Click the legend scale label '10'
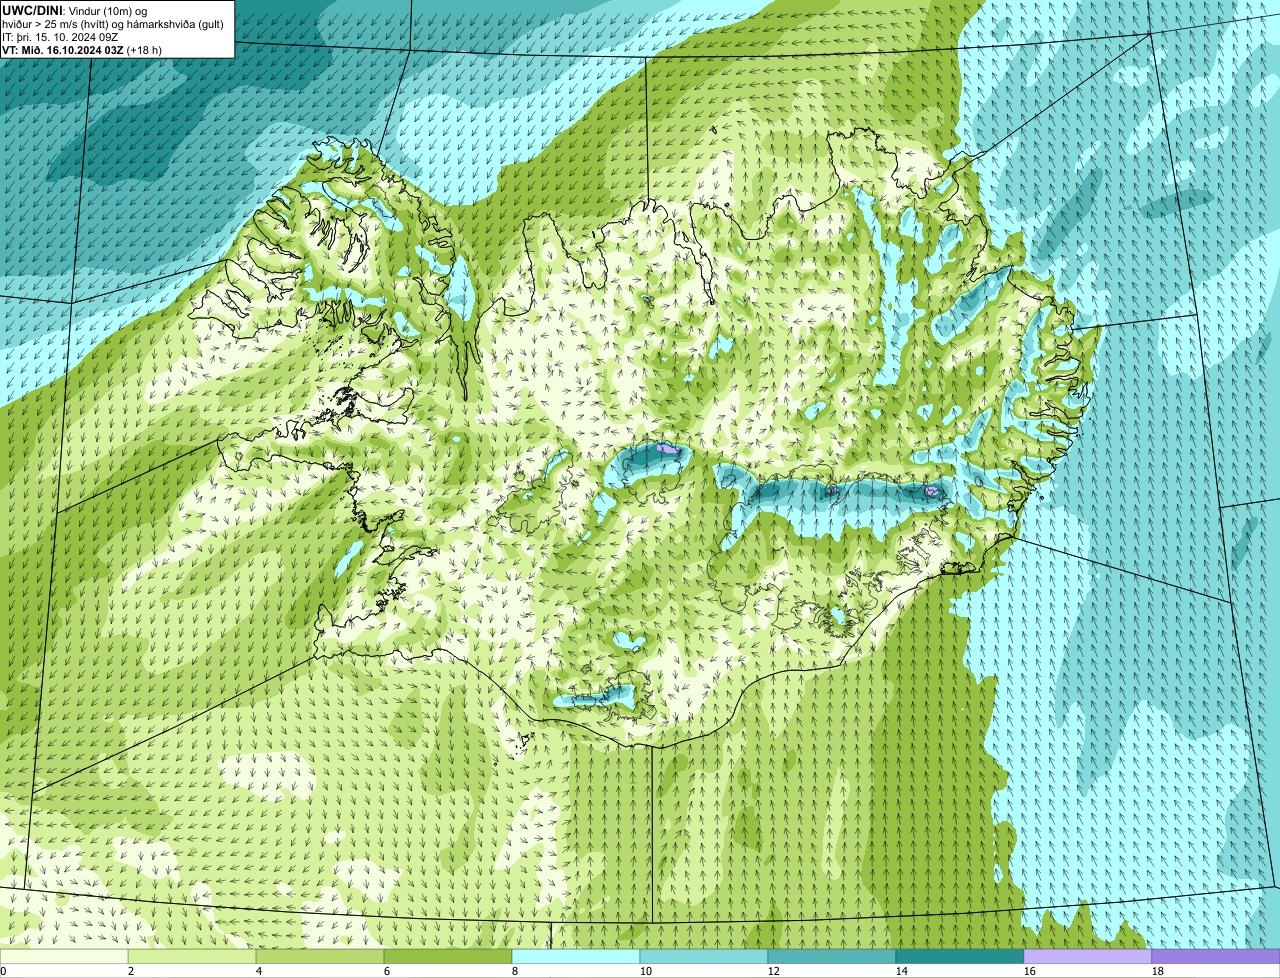 [x=646, y=971]
